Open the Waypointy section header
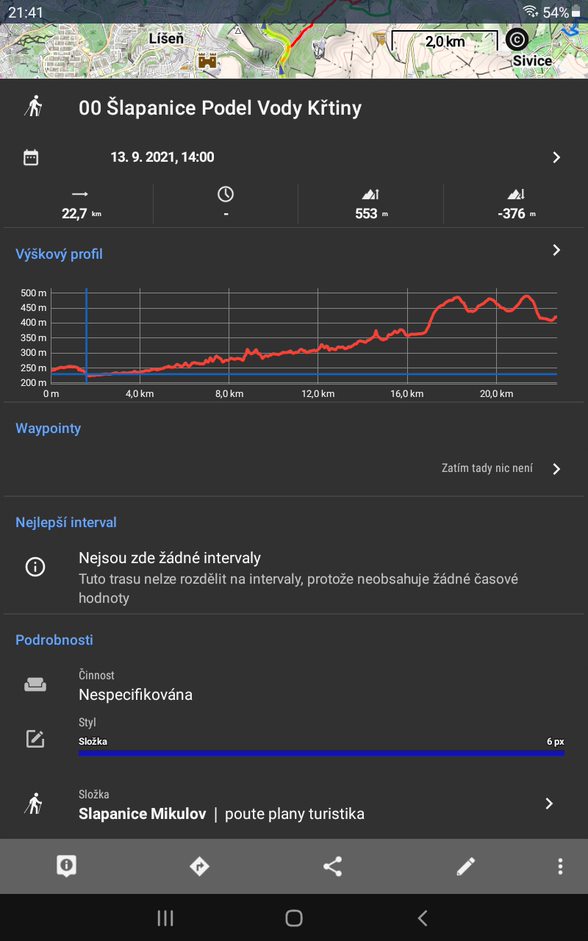This screenshot has width=588, height=941. point(48,428)
